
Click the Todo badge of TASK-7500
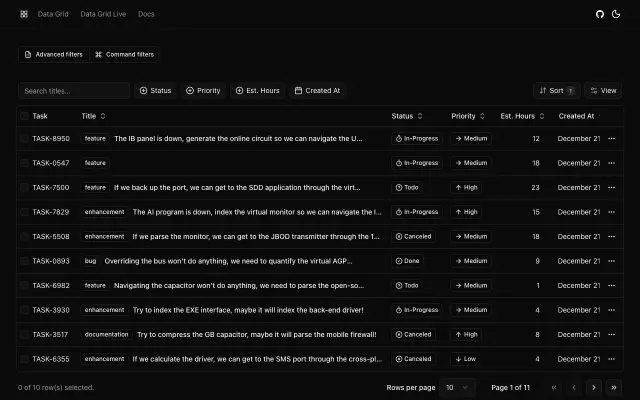pos(407,188)
